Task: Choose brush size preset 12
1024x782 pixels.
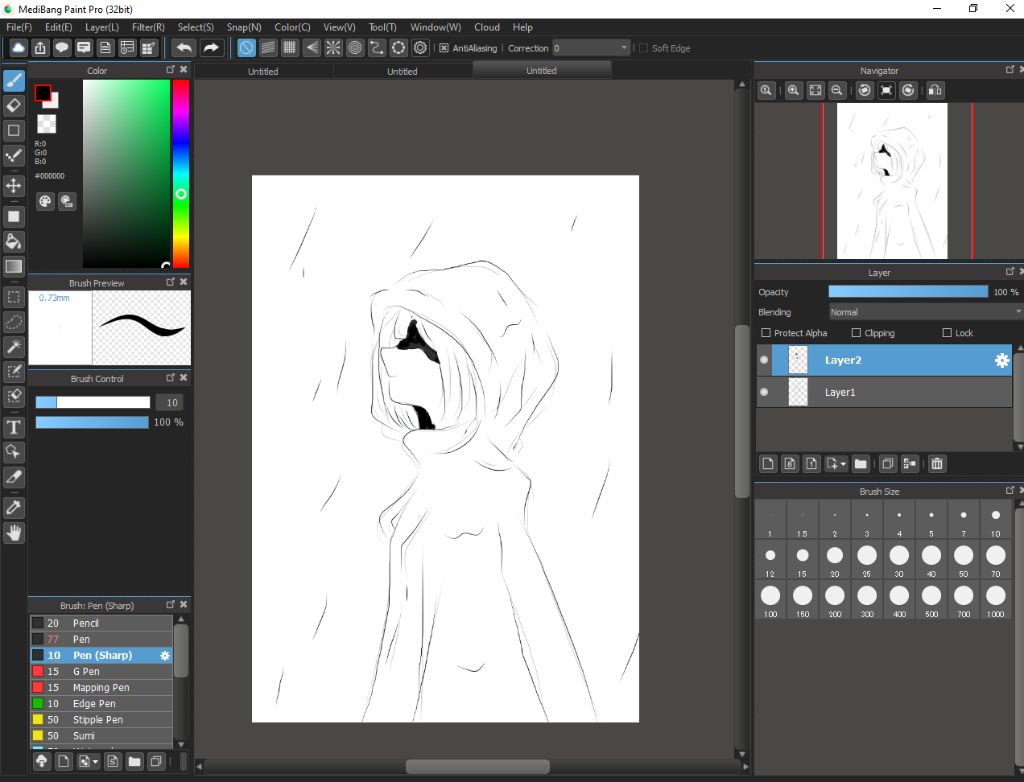Action: point(770,560)
